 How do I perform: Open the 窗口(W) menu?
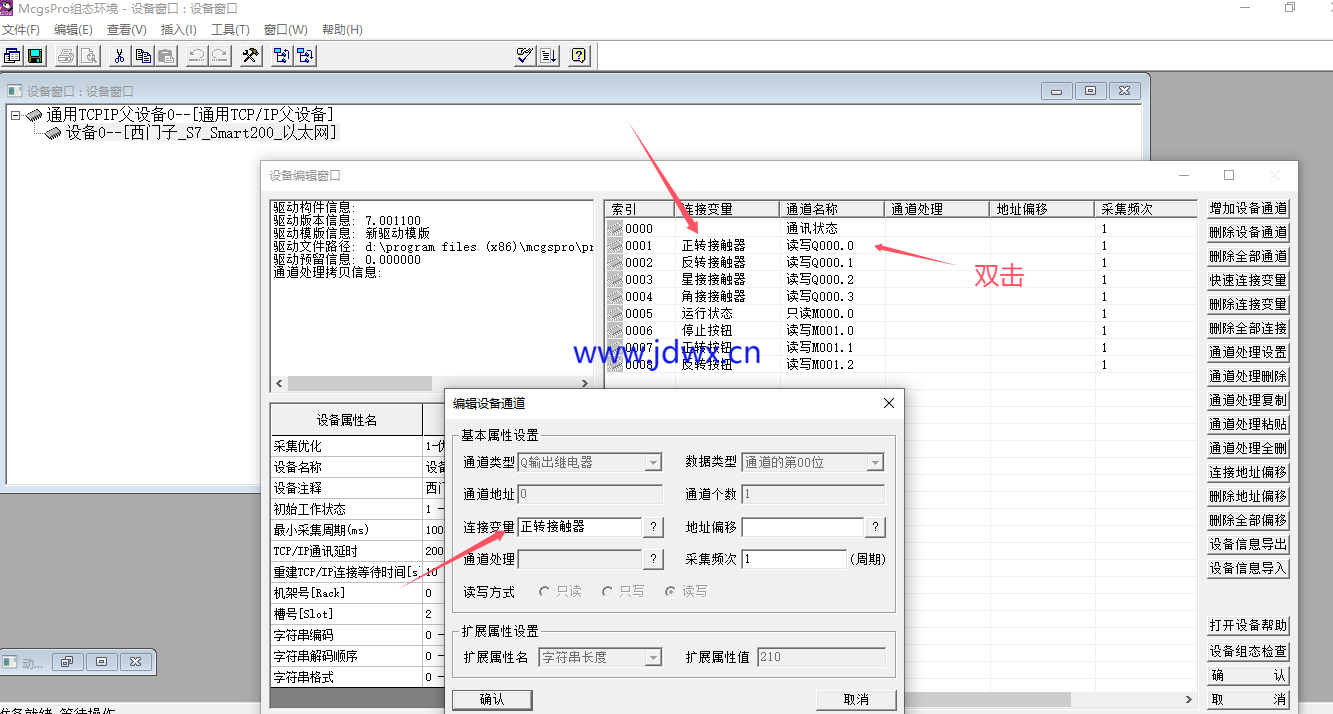(x=286, y=30)
